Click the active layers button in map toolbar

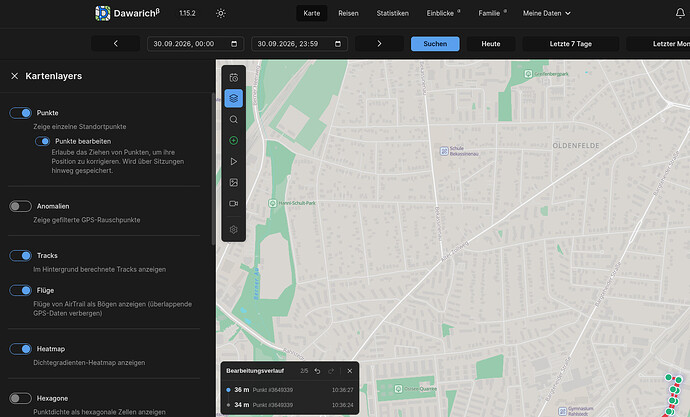point(234,98)
